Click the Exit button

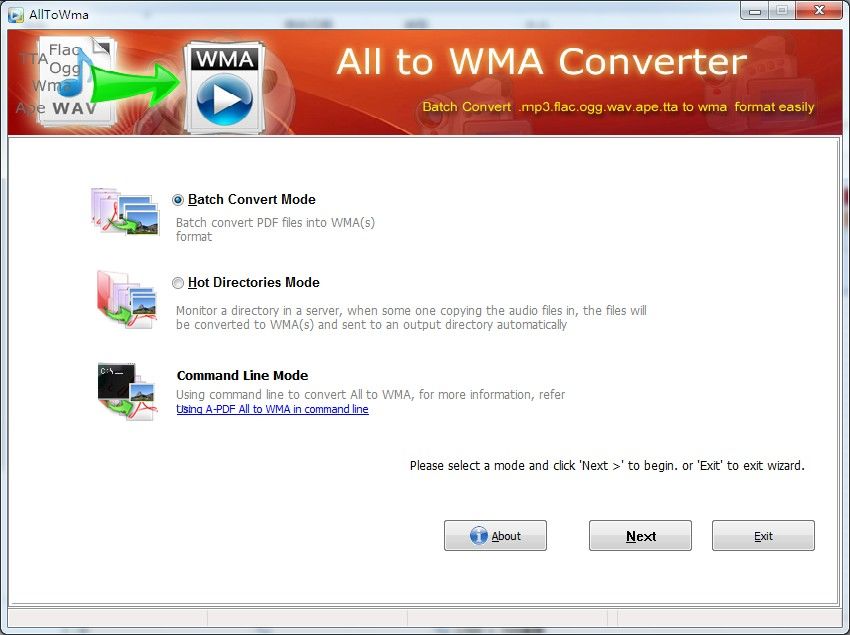(763, 536)
